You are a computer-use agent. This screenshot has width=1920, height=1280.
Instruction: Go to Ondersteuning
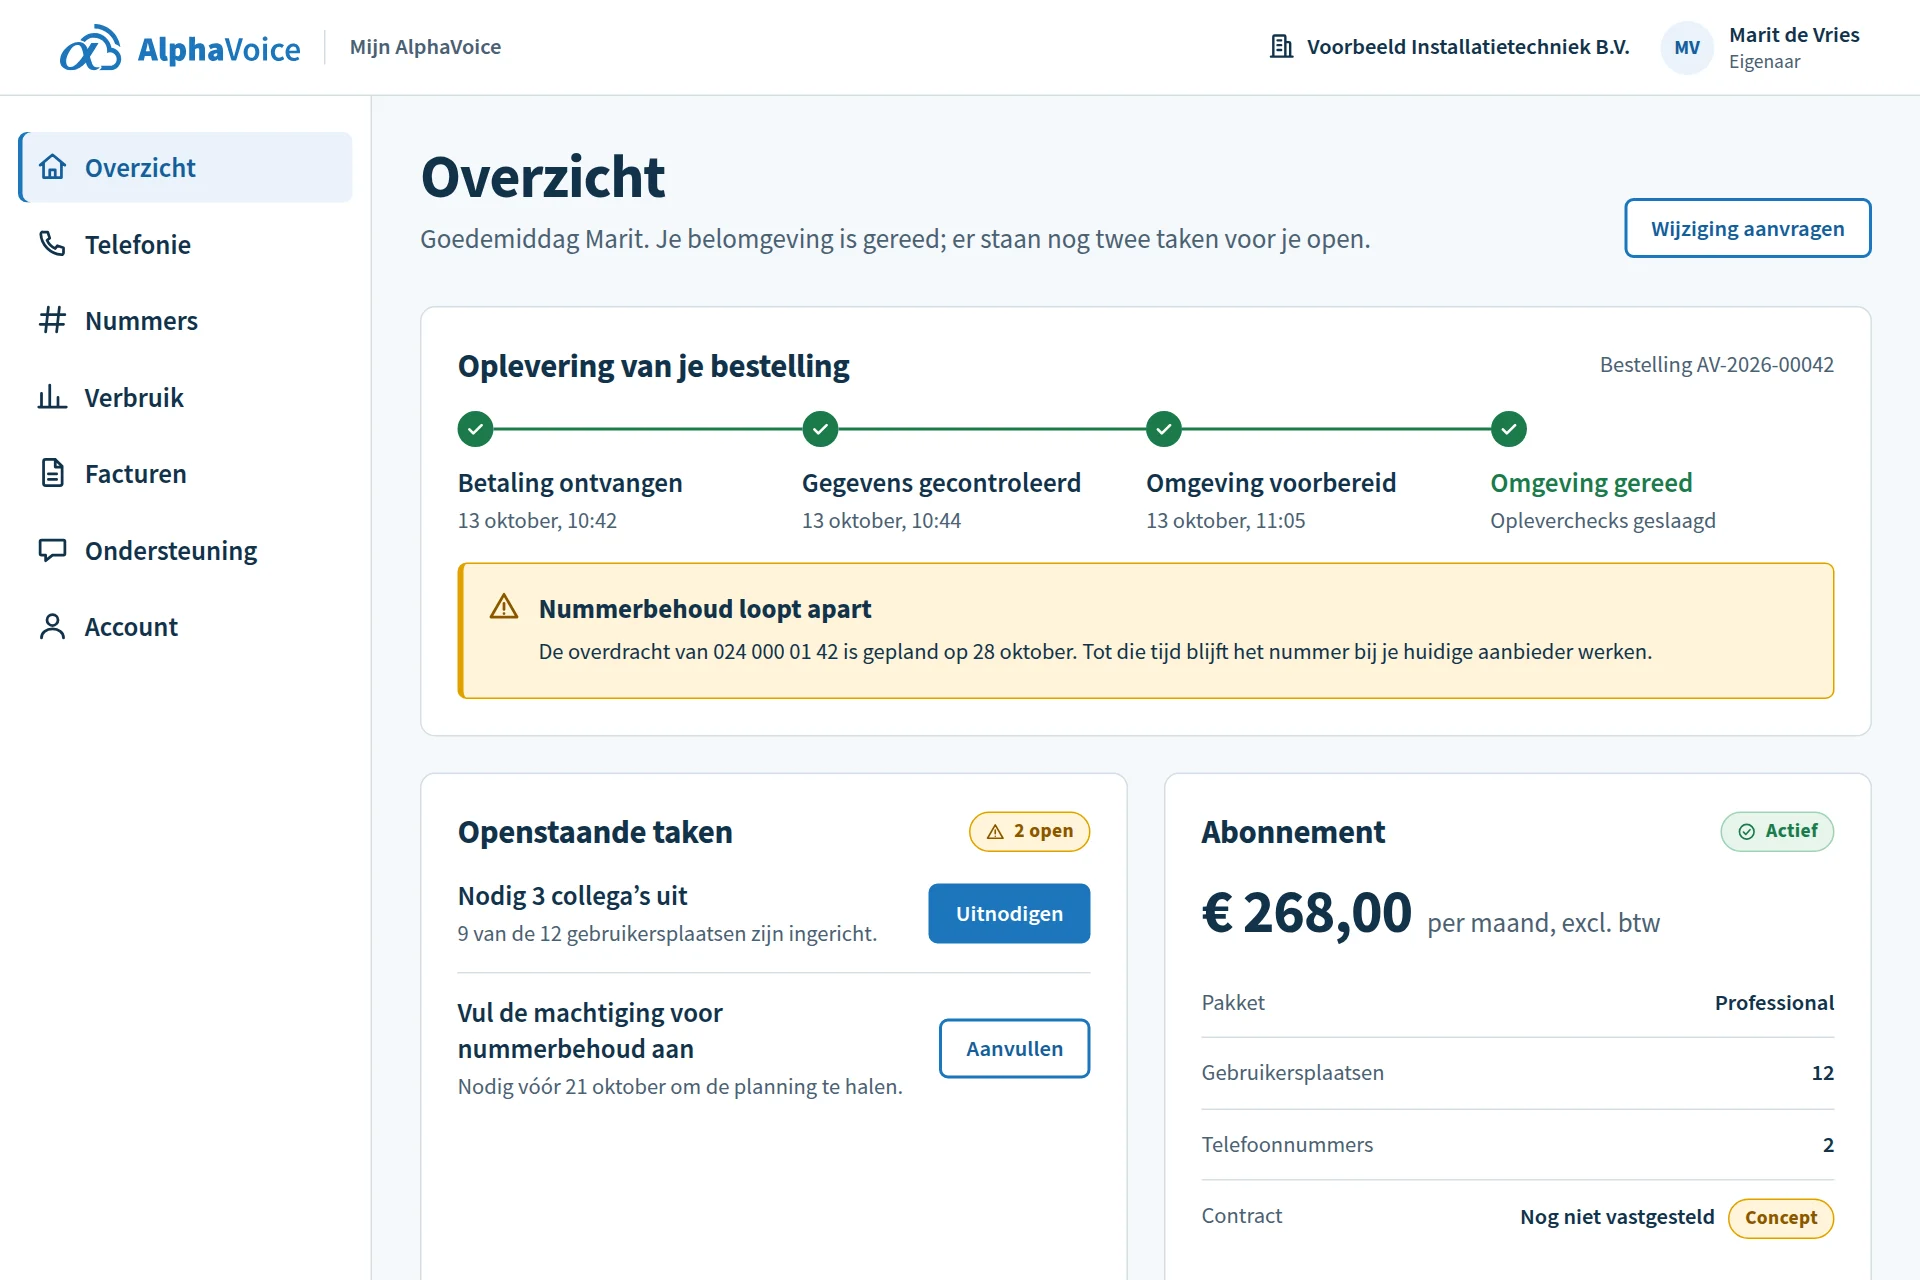(x=186, y=550)
